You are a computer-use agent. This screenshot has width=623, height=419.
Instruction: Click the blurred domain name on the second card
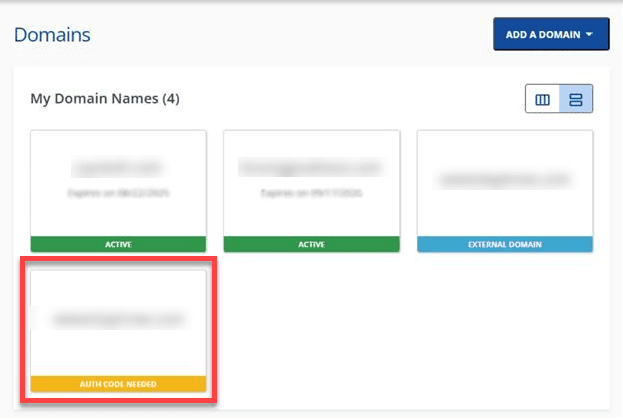tap(311, 168)
